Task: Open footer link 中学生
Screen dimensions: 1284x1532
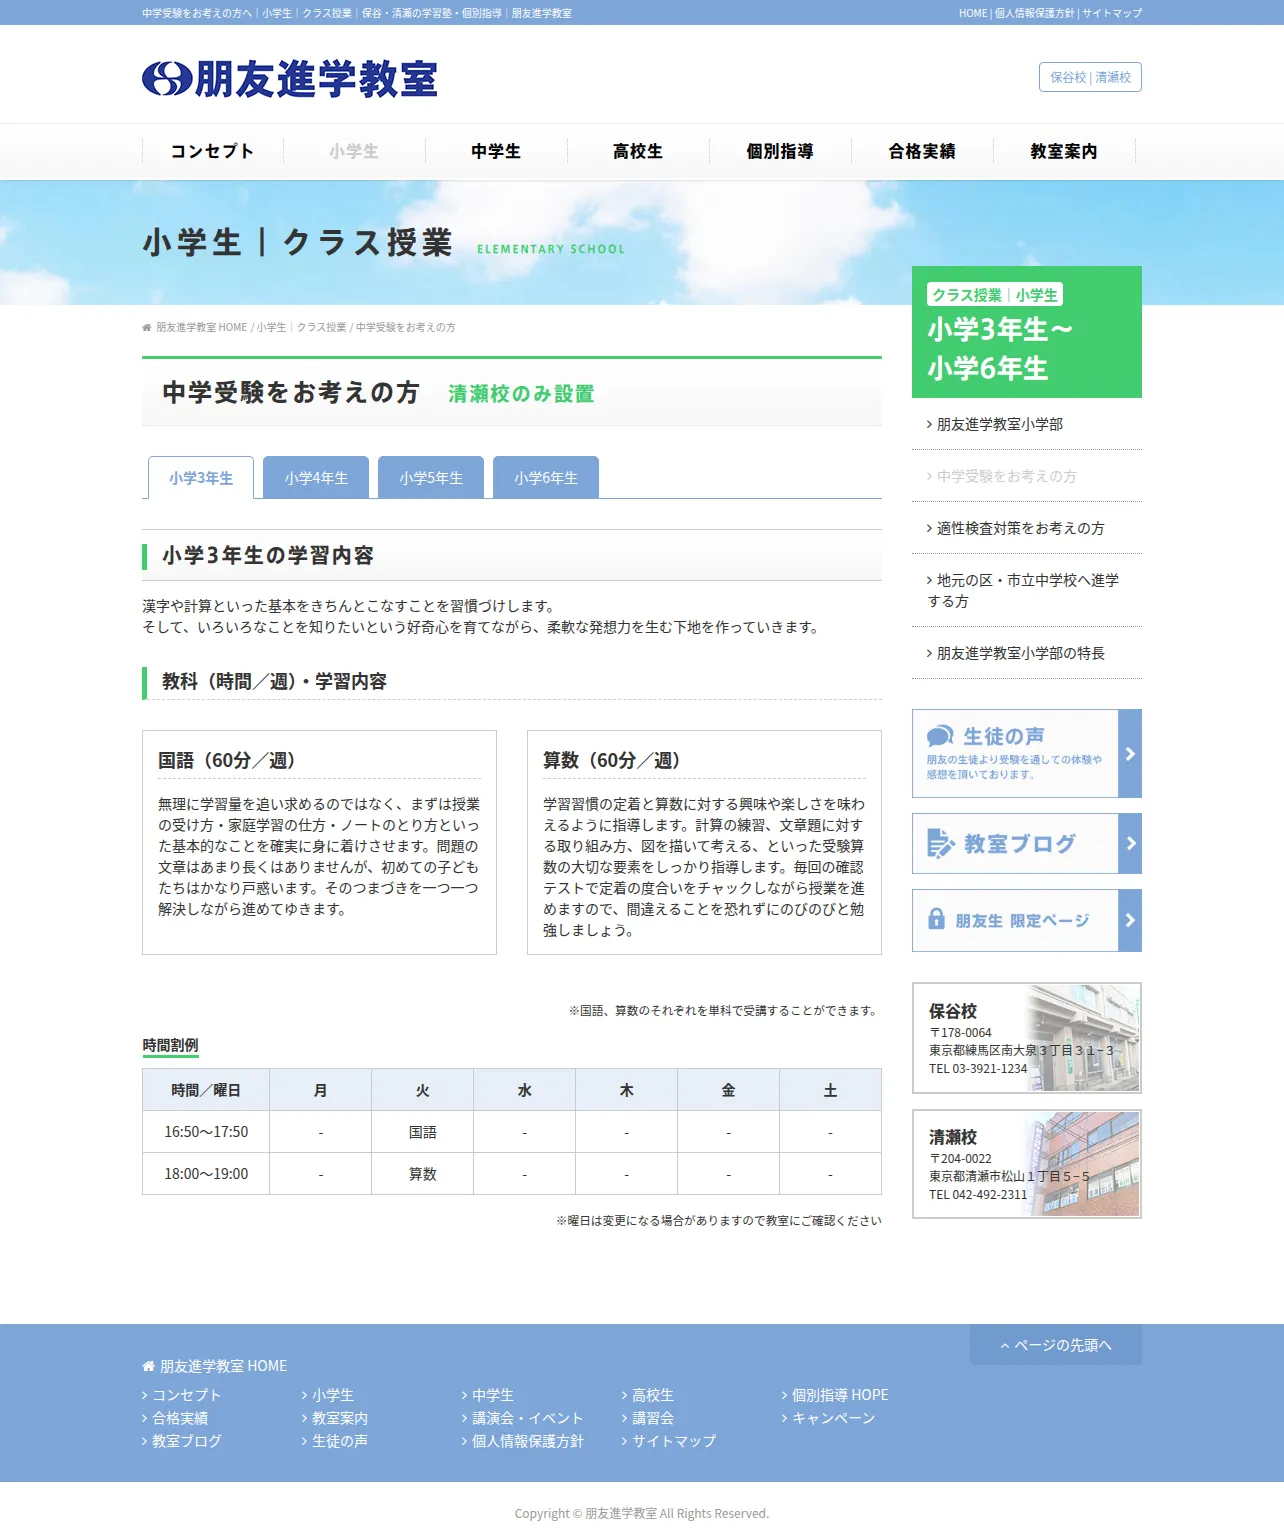Action: coord(493,1395)
